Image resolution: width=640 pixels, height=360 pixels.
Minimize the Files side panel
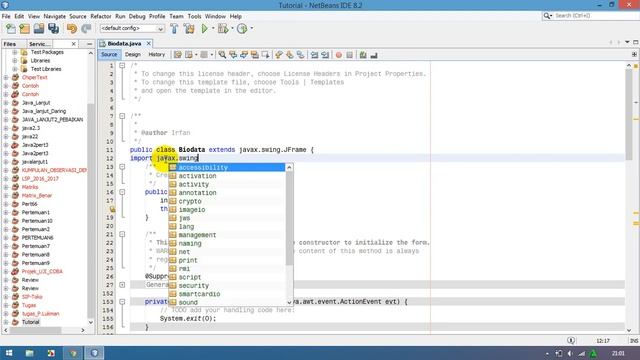89,44
